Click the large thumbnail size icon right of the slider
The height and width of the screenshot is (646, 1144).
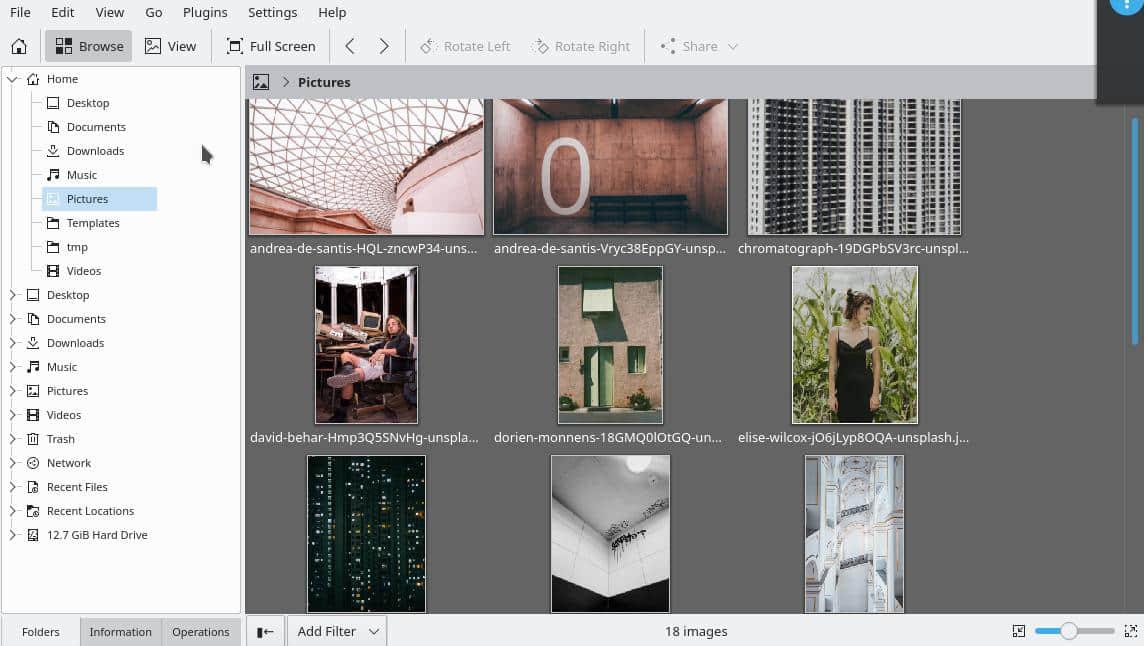(1130, 631)
